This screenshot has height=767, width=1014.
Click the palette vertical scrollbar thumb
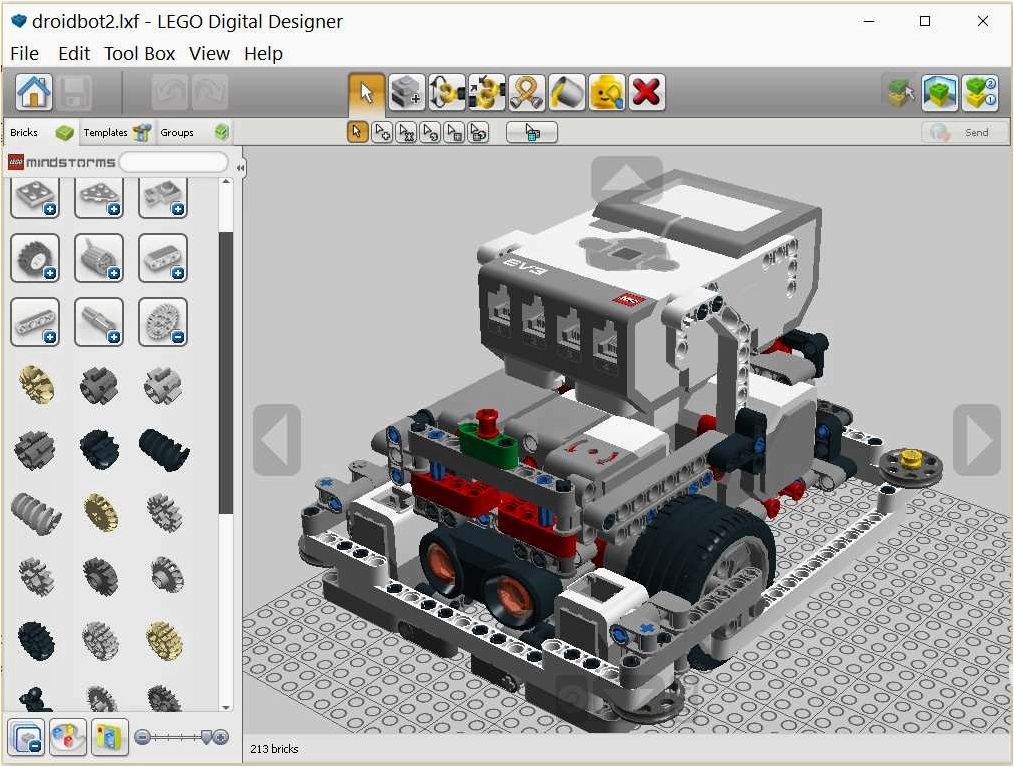pyautogui.click(x=226, y=373)
